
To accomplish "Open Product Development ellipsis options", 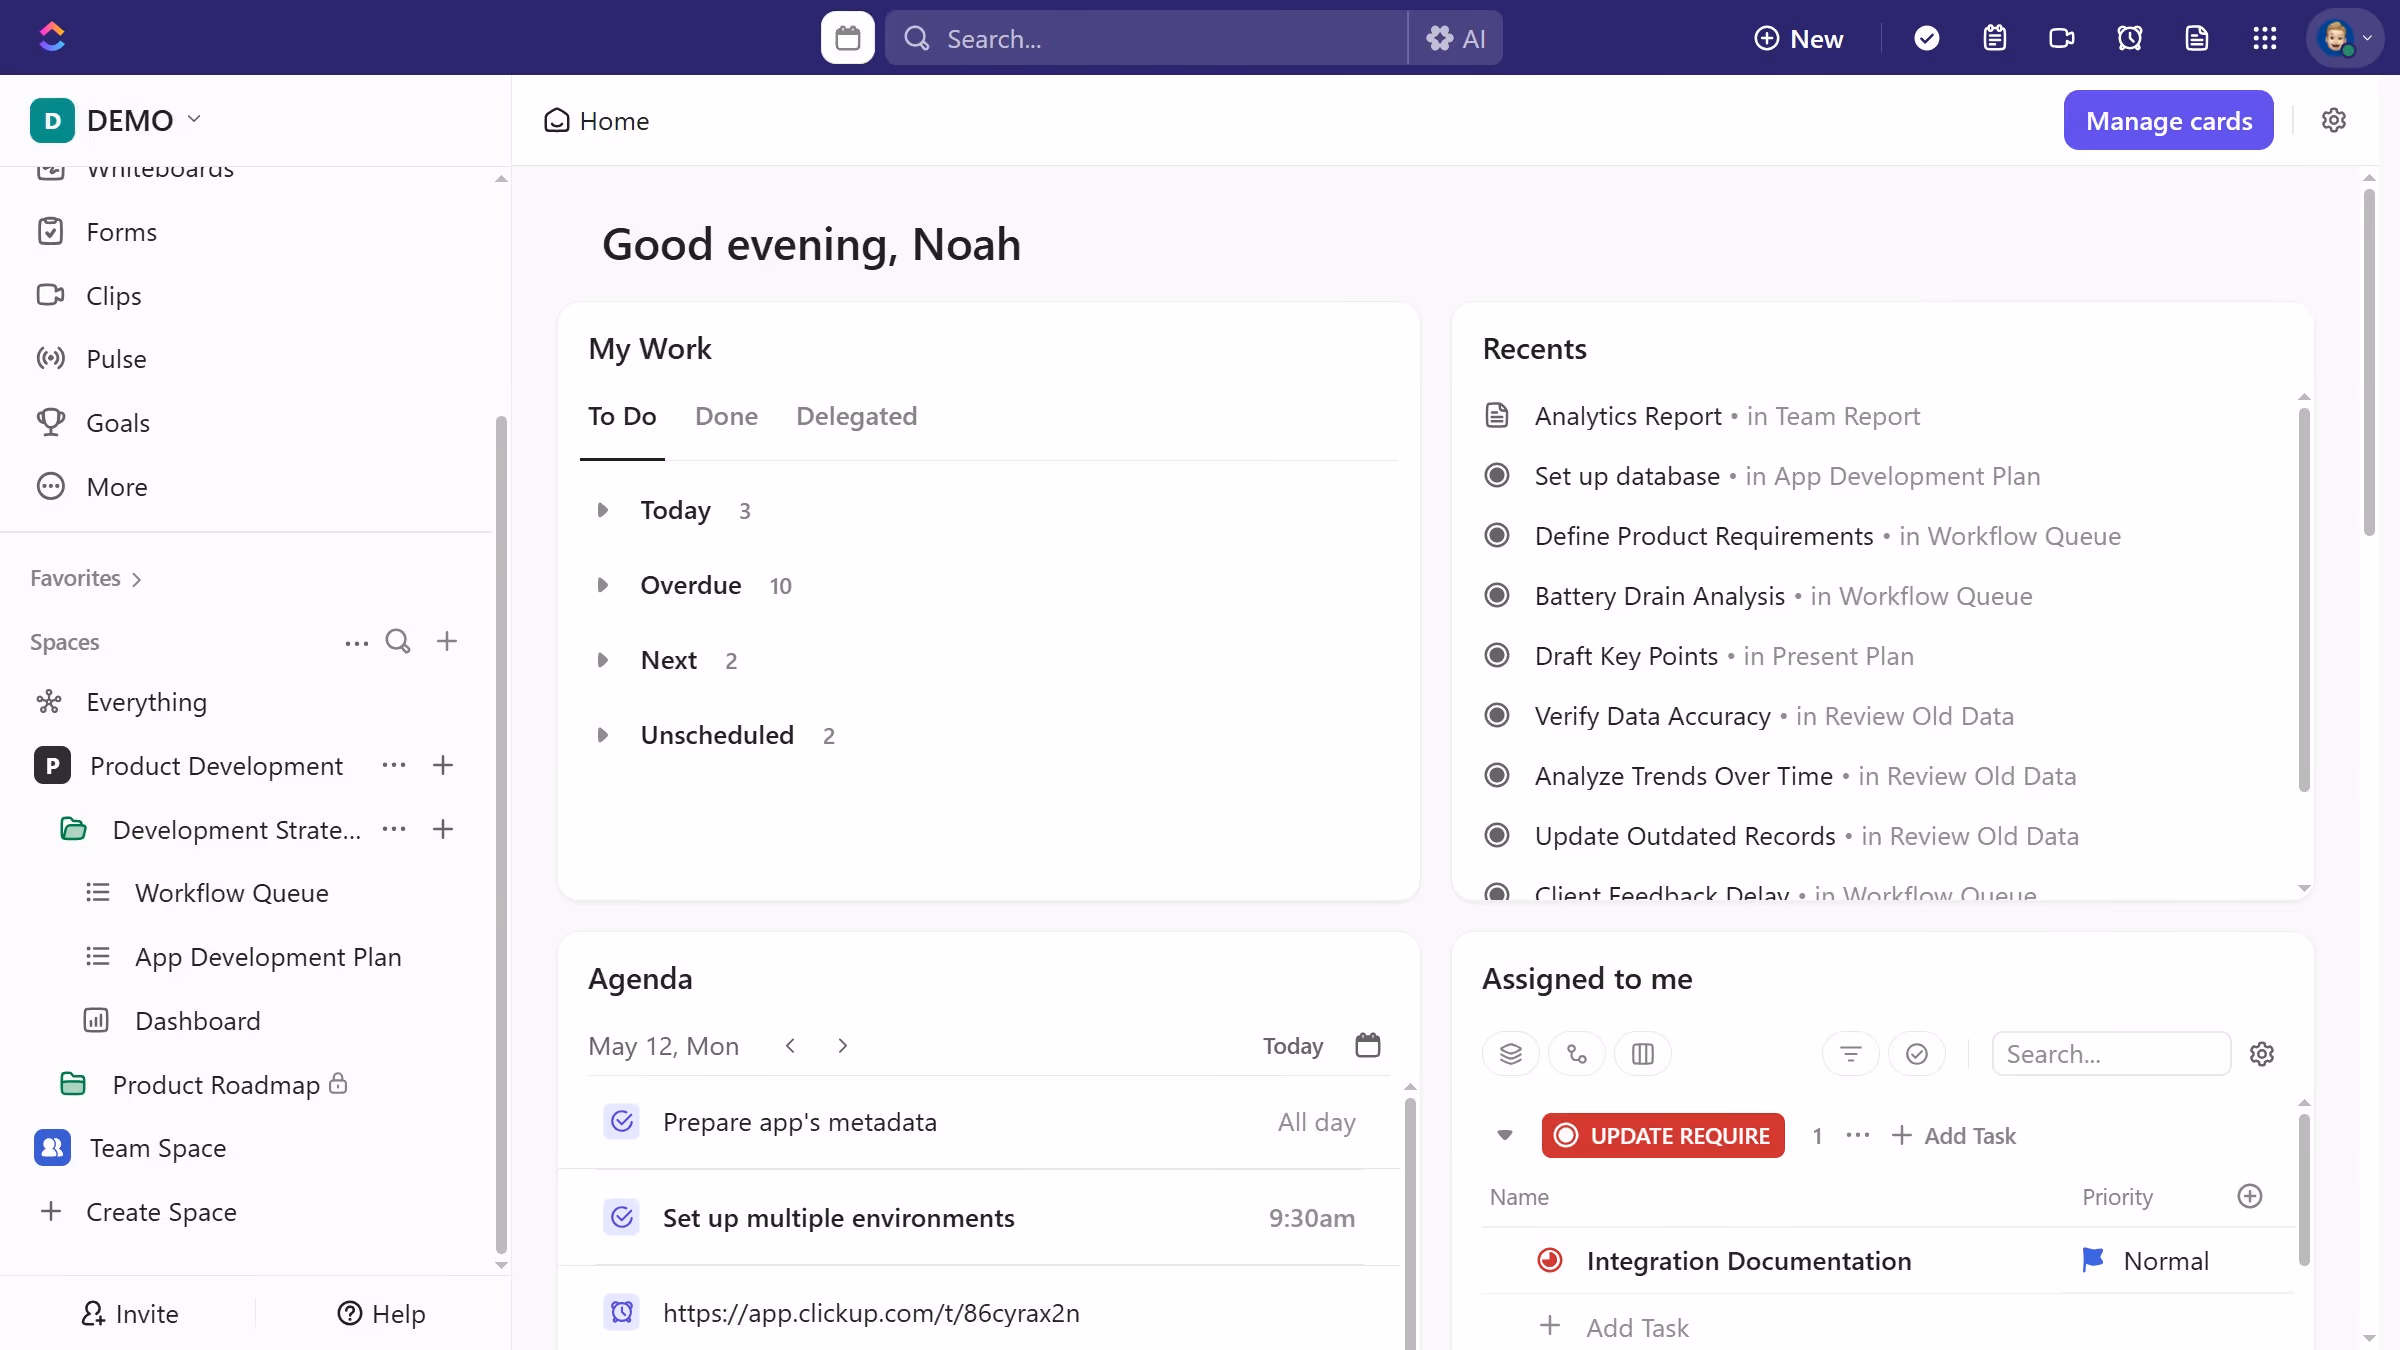I will point(394,765).
